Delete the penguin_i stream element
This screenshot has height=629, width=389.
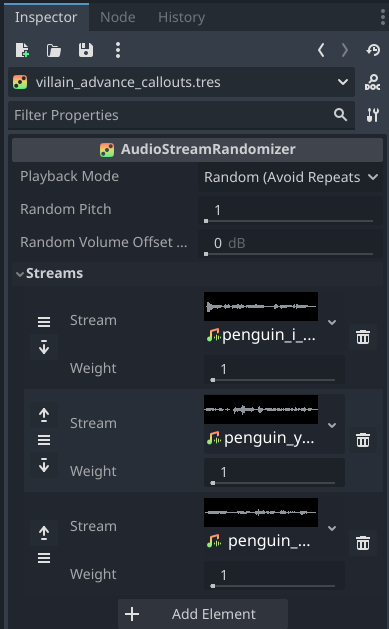coord(363,337)
